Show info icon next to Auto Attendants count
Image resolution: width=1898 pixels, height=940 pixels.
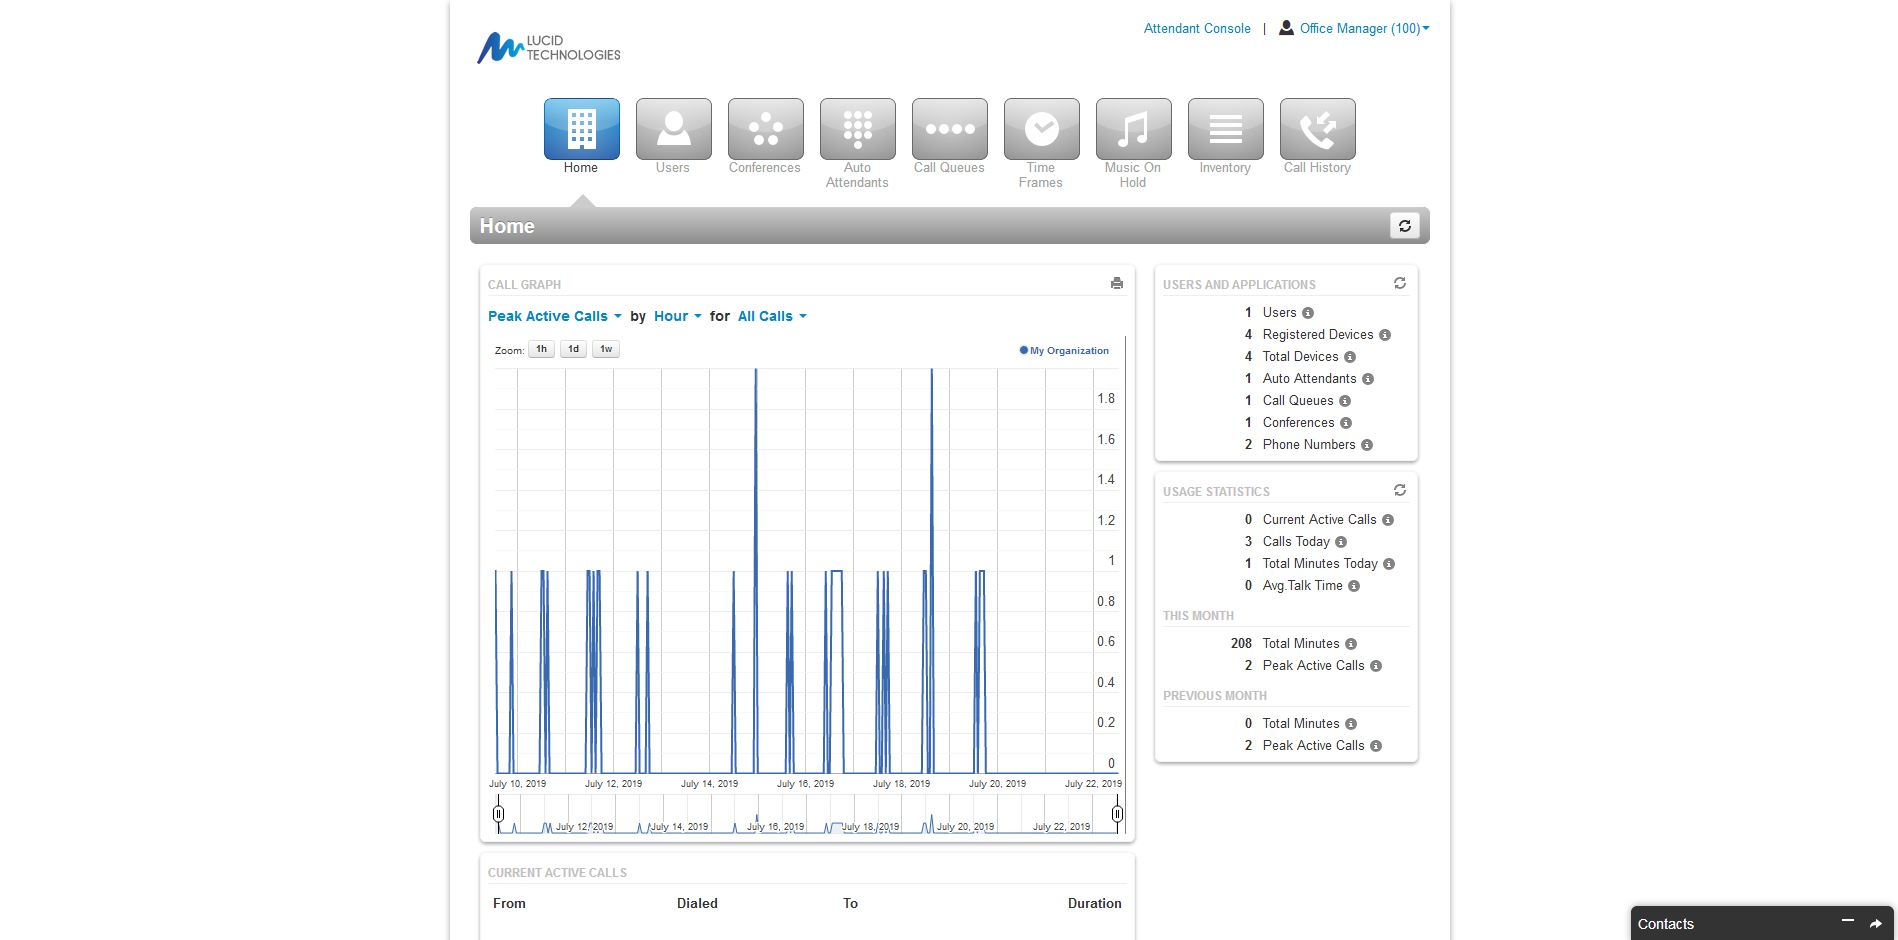[x=1368, y=379]
